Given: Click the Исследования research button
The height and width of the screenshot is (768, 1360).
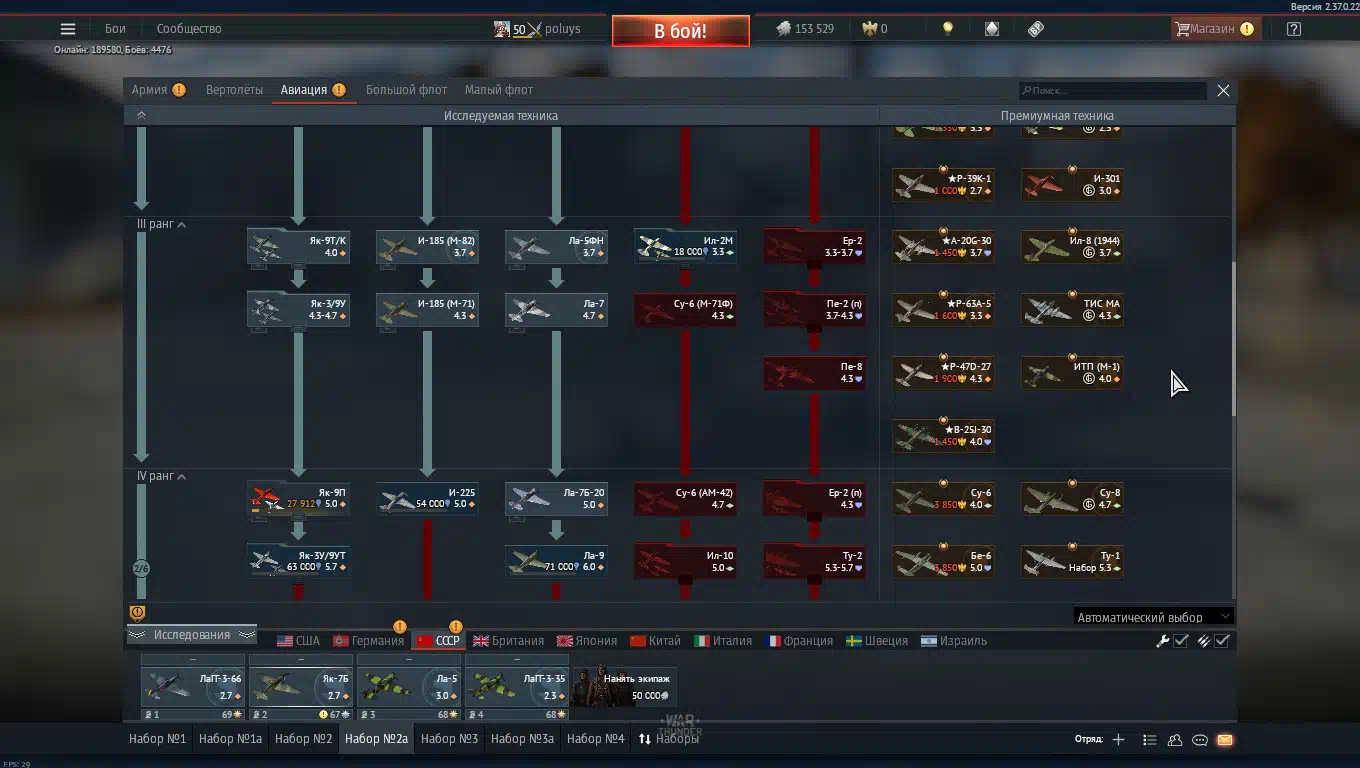Looking at the screenshot, I should point(192,635).
